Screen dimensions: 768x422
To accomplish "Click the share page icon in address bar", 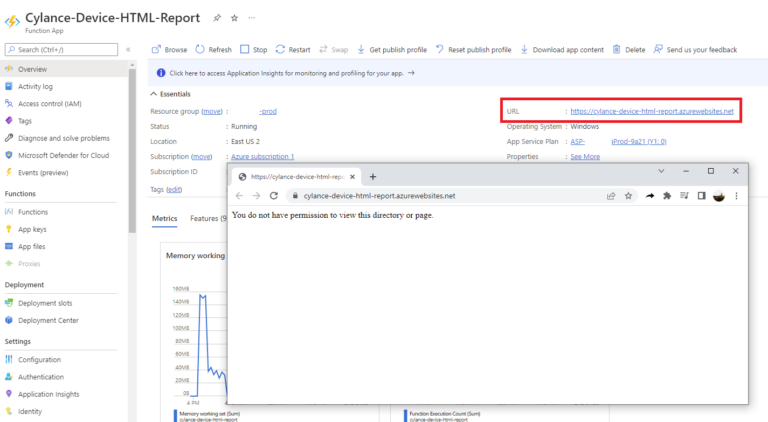I will (x=611, y=196).
